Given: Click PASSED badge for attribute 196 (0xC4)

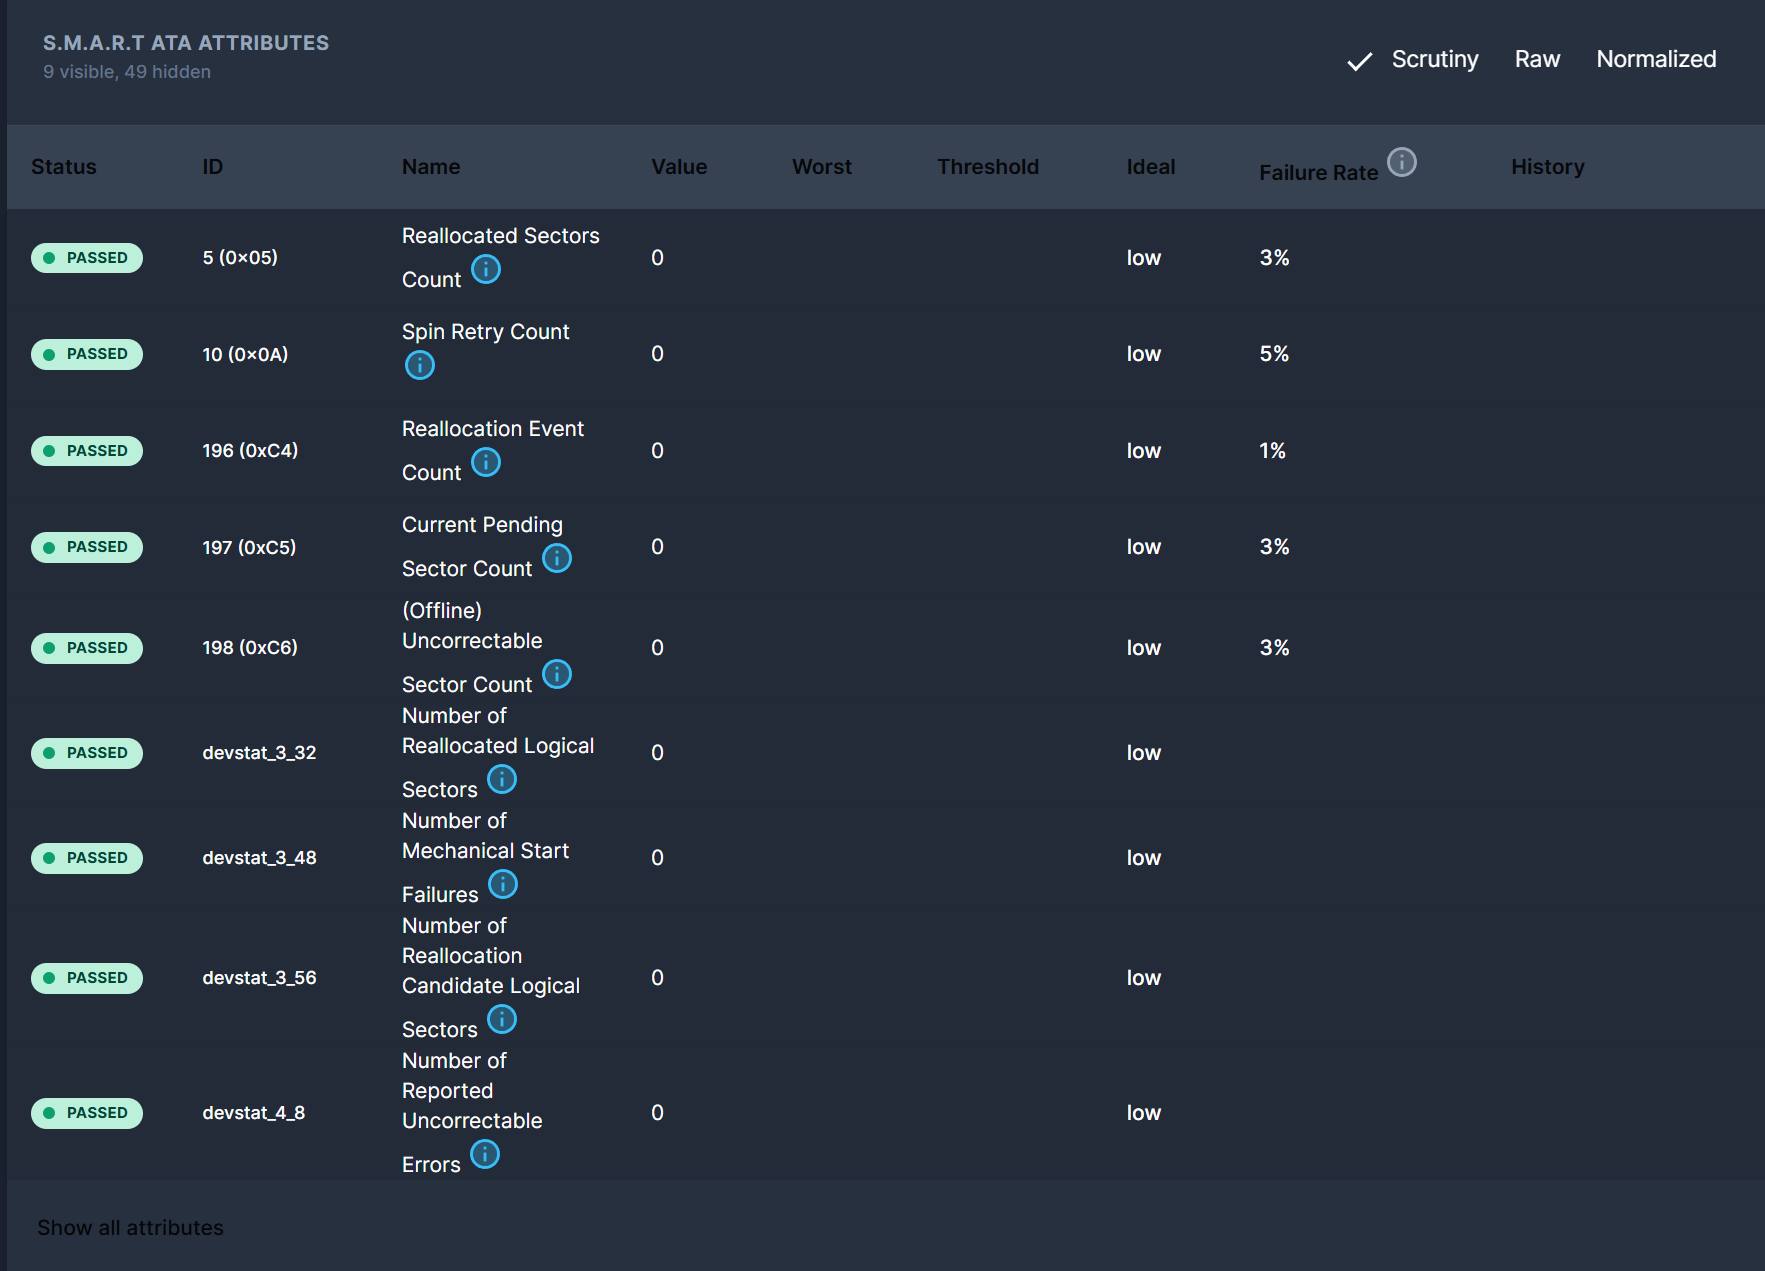Looking at the screenshot, I should point(87,451).
